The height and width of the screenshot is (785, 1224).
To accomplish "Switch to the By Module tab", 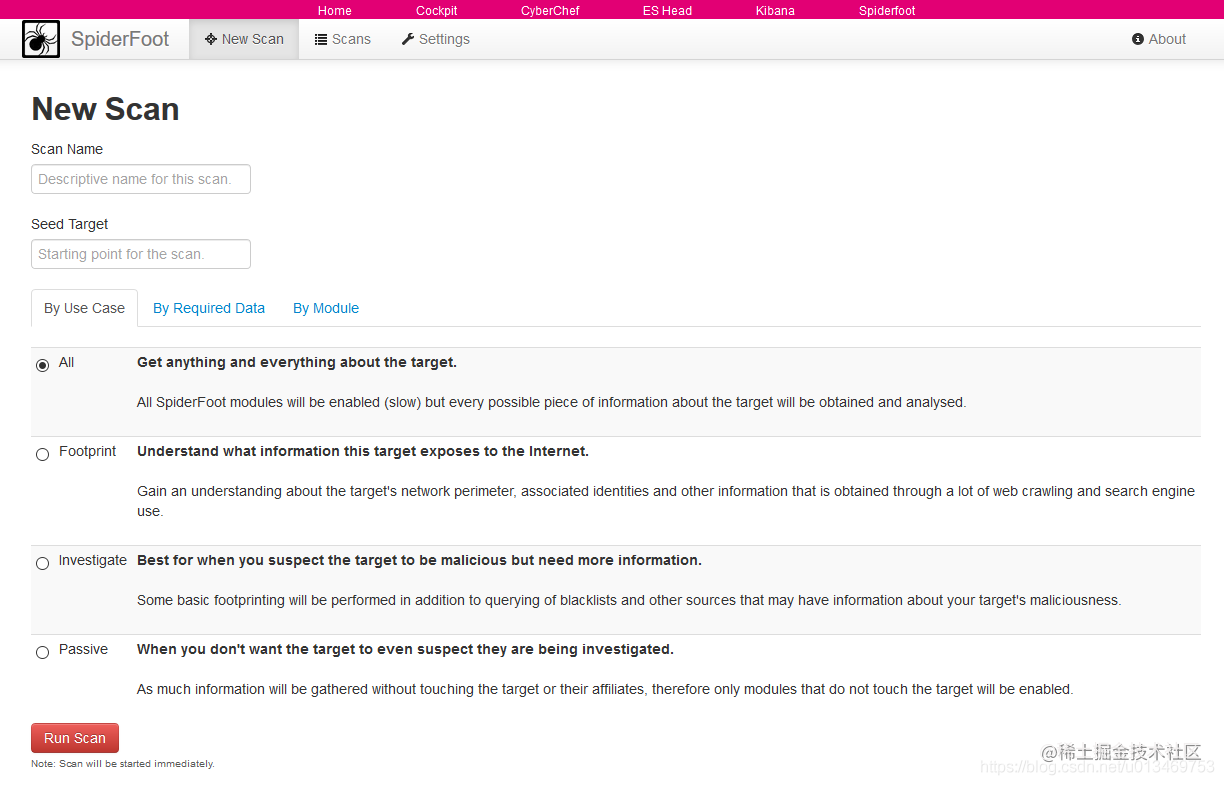I will [x=326, y=308].
